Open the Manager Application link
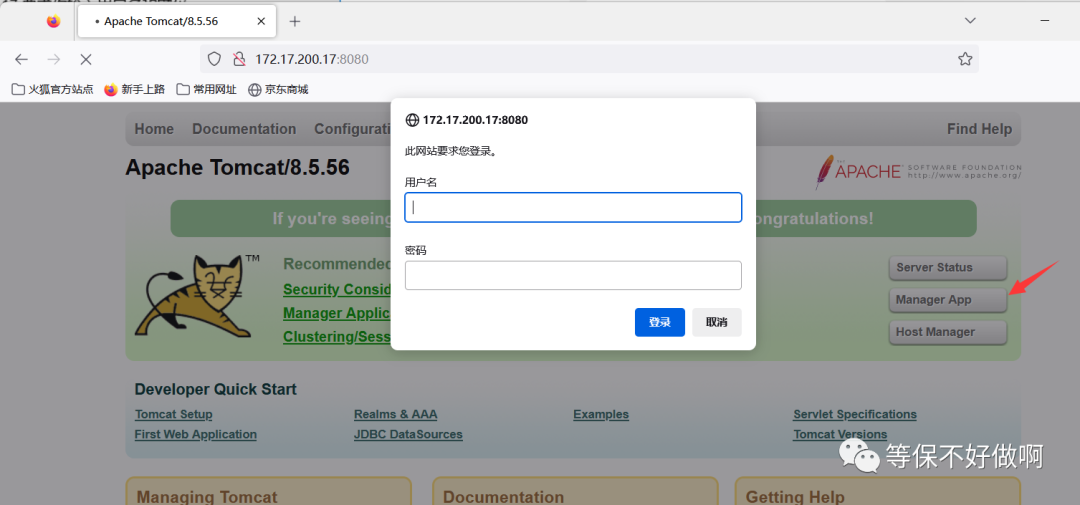 coord(337,313)
